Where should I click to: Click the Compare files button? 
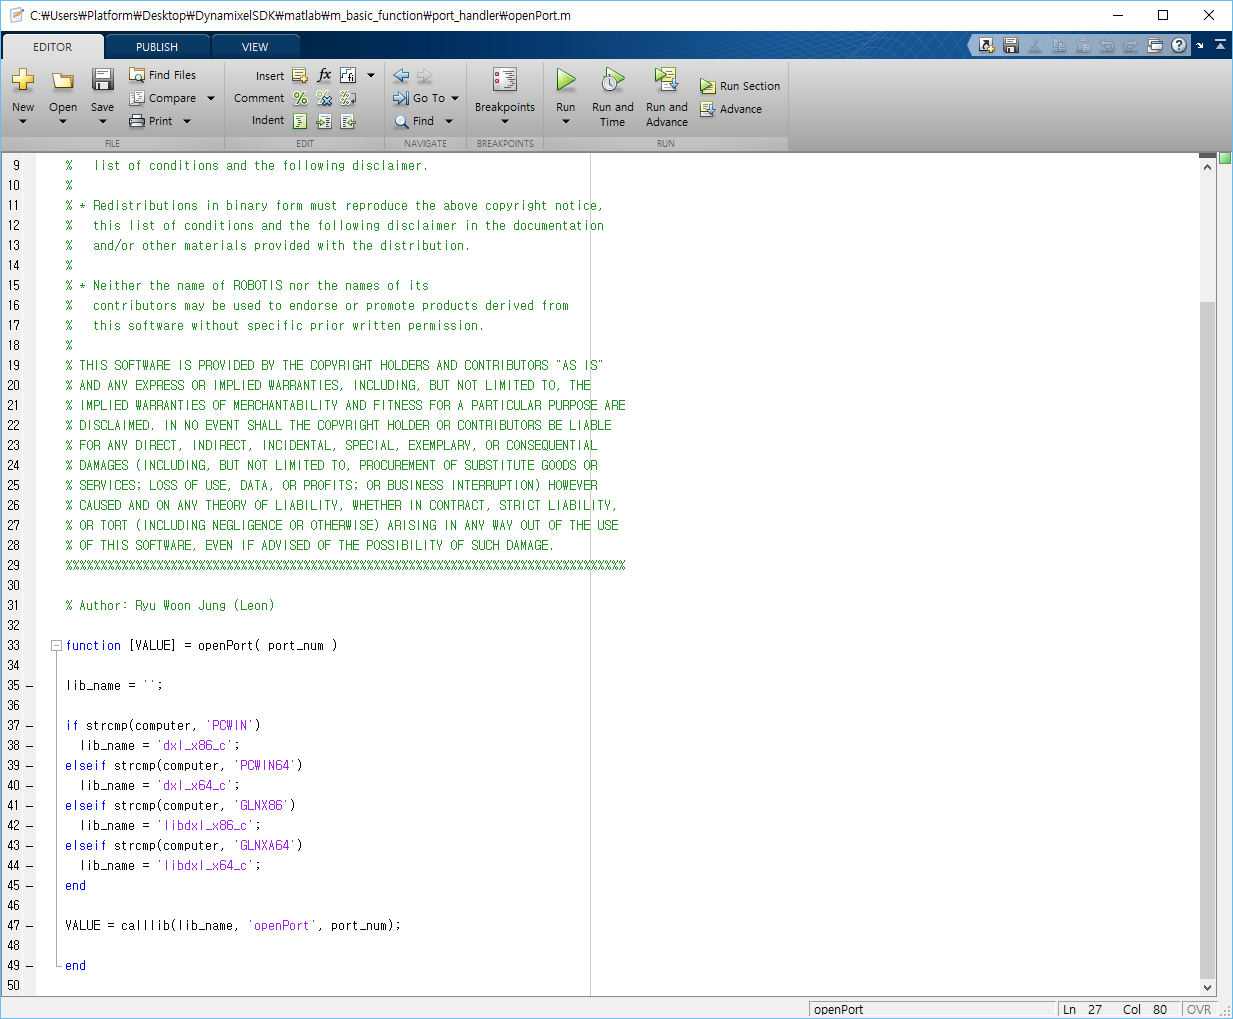[163, 98]
